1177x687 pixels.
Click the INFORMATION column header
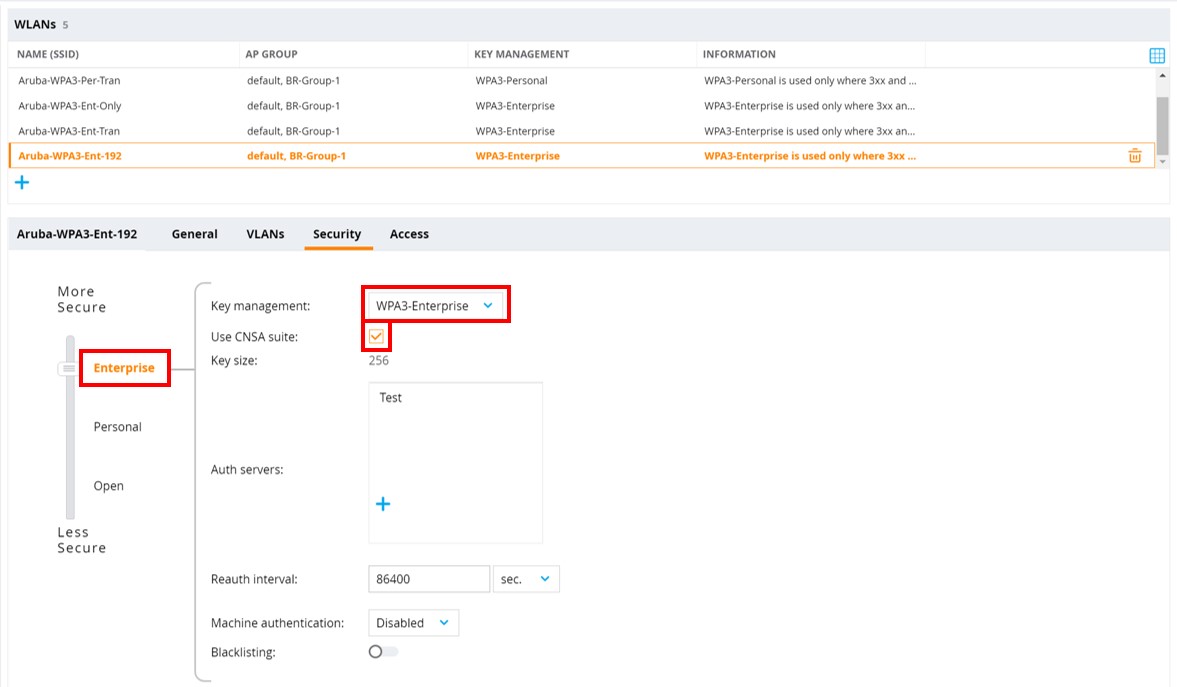click(x=739, y=54)
